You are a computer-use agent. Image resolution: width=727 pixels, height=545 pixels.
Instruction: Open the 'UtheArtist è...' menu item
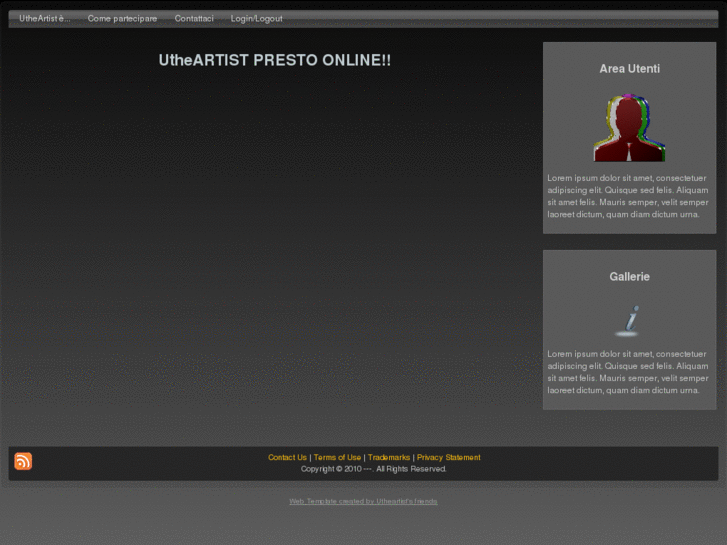coord(45,19)
